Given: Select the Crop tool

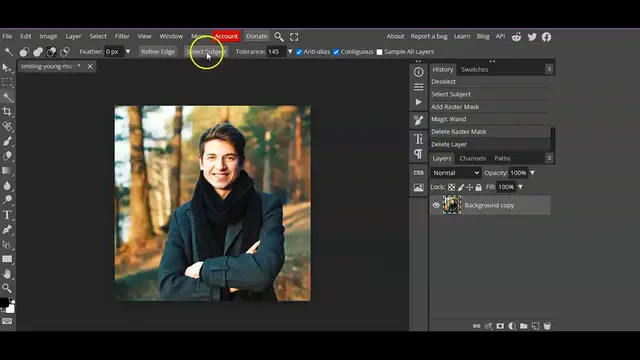Looking at the screenshot, I should [7, 111].
